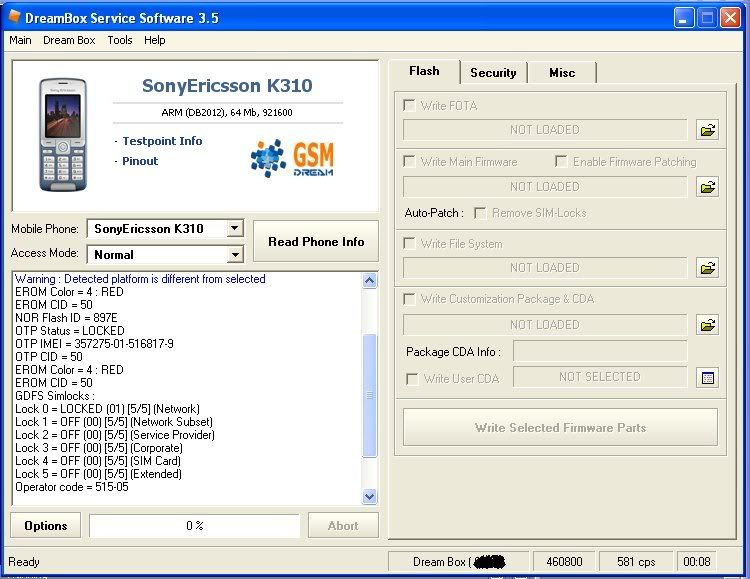Image resolution: width=750 pixels, height=579 pixels.
Task: Toggle Write File System checkbox
Action: tap(409, 244)
